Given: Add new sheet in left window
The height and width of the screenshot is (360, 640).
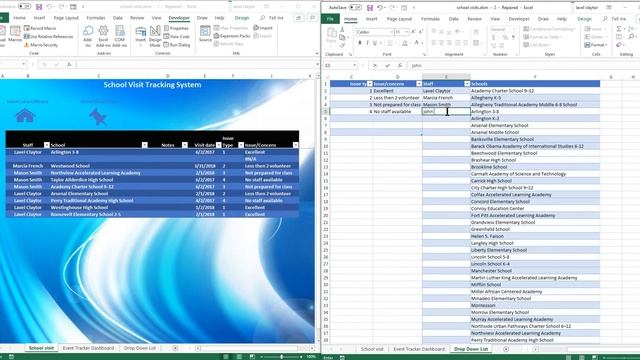Looking at the screenshot, I should point(176,348).
